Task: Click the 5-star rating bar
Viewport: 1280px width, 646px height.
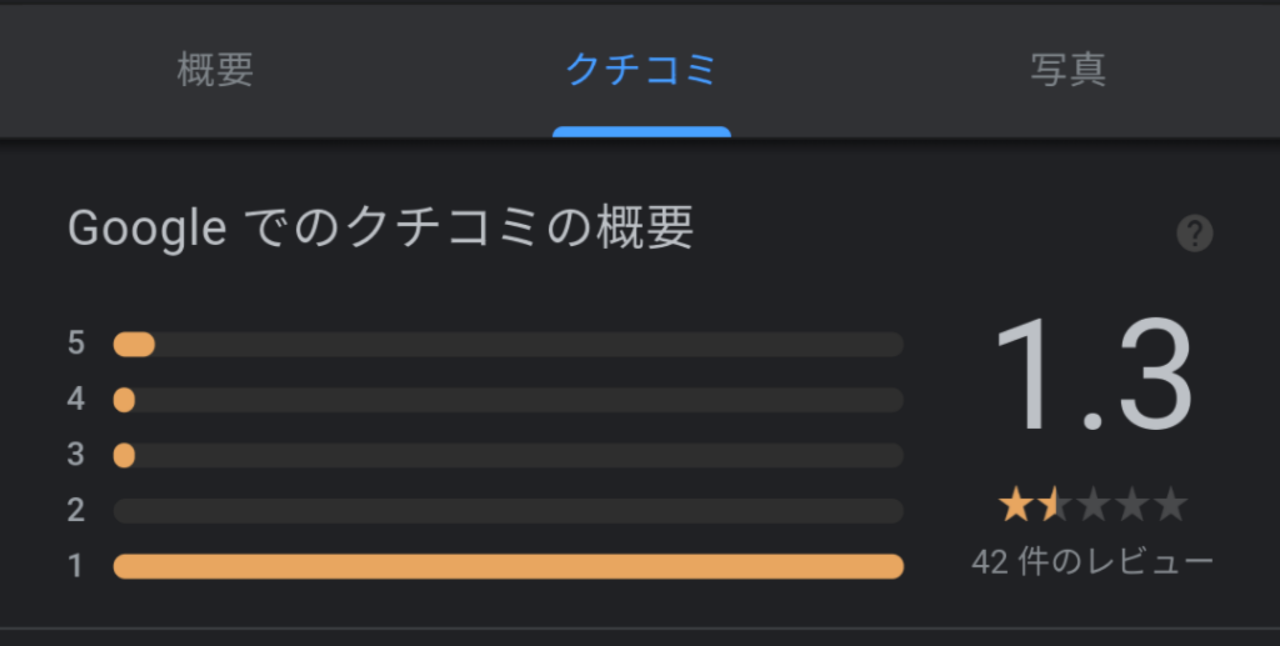Action: [x=508, y=345]
